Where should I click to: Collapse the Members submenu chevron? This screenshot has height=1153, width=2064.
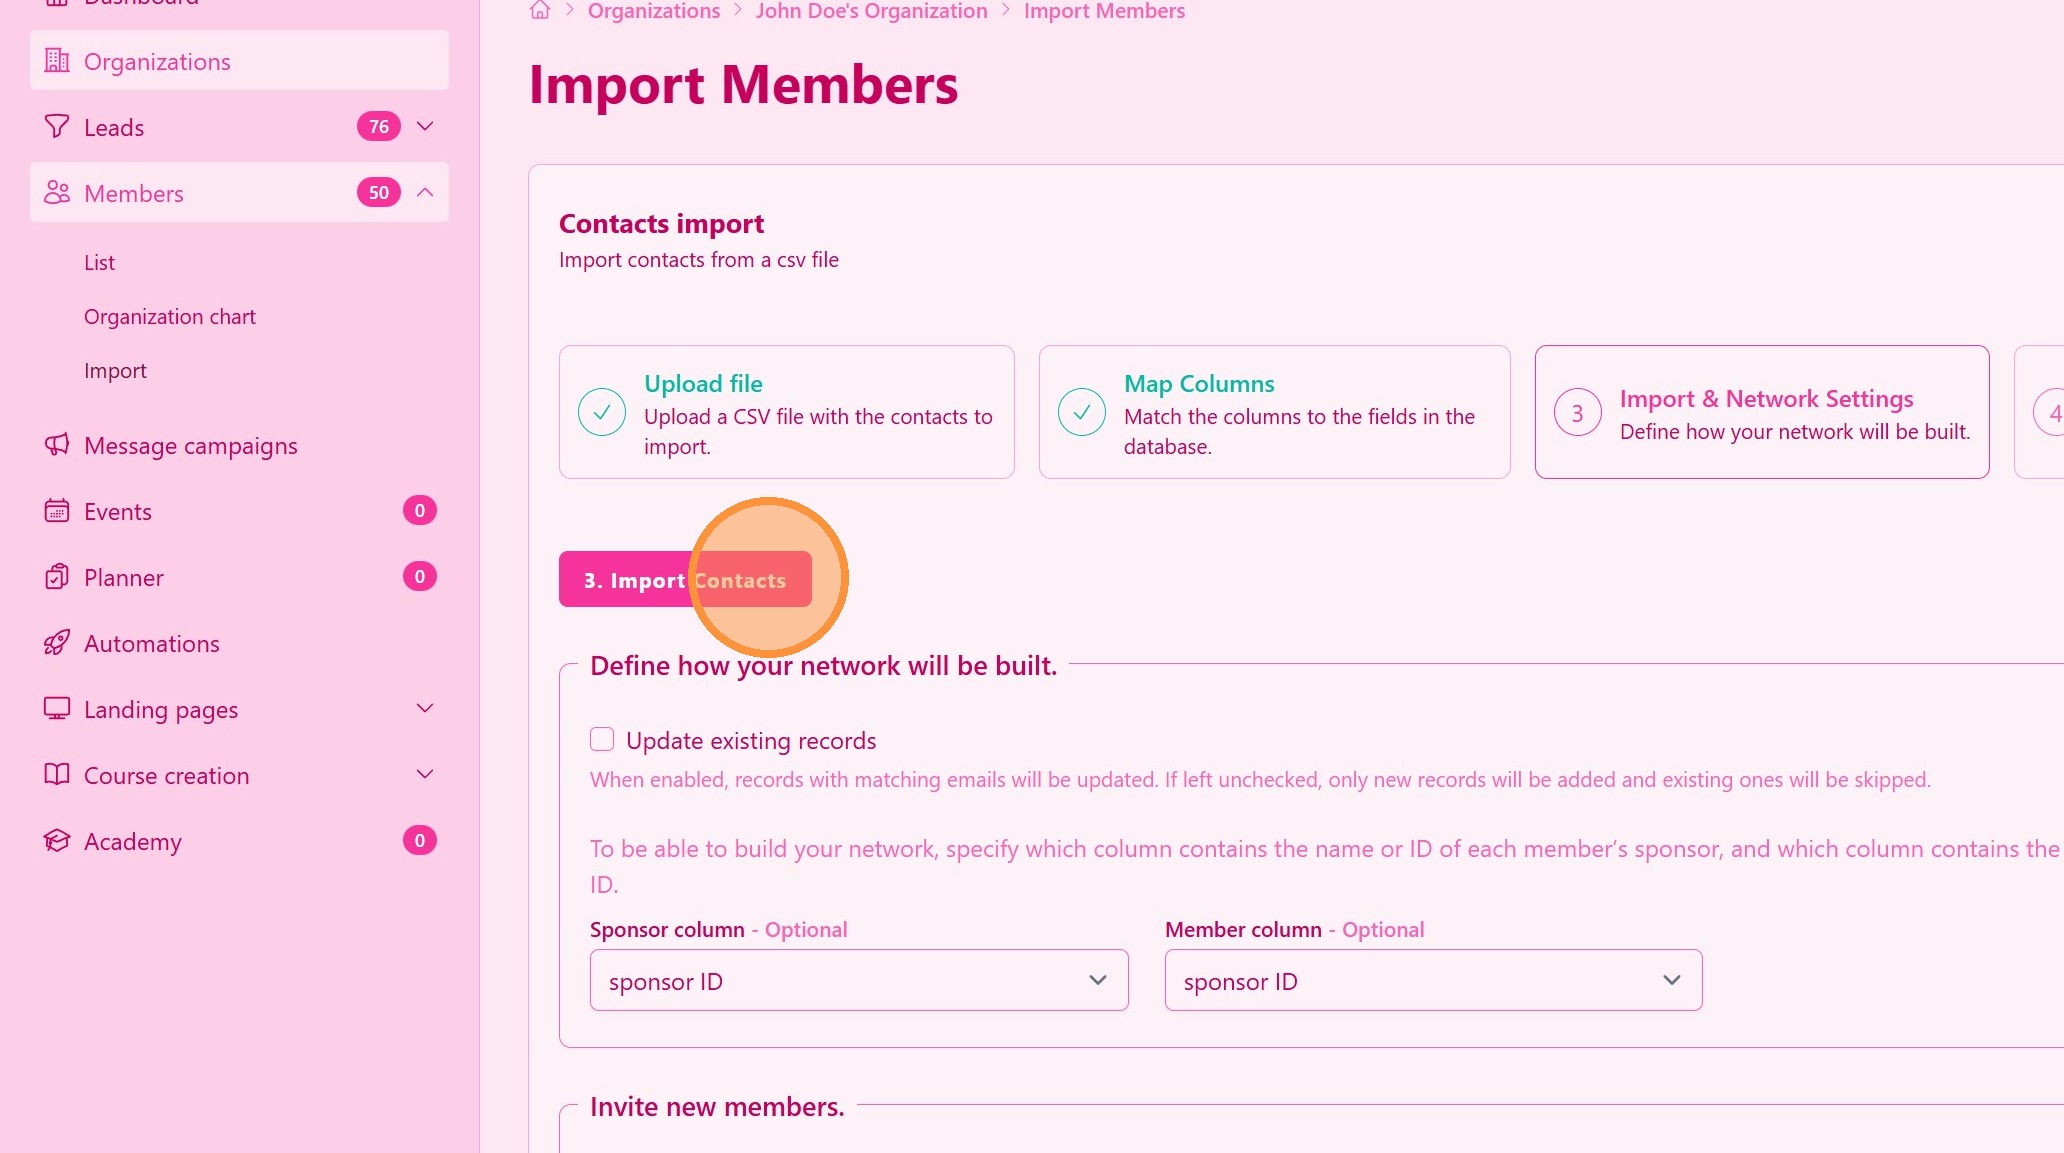[x=425, y=192]
